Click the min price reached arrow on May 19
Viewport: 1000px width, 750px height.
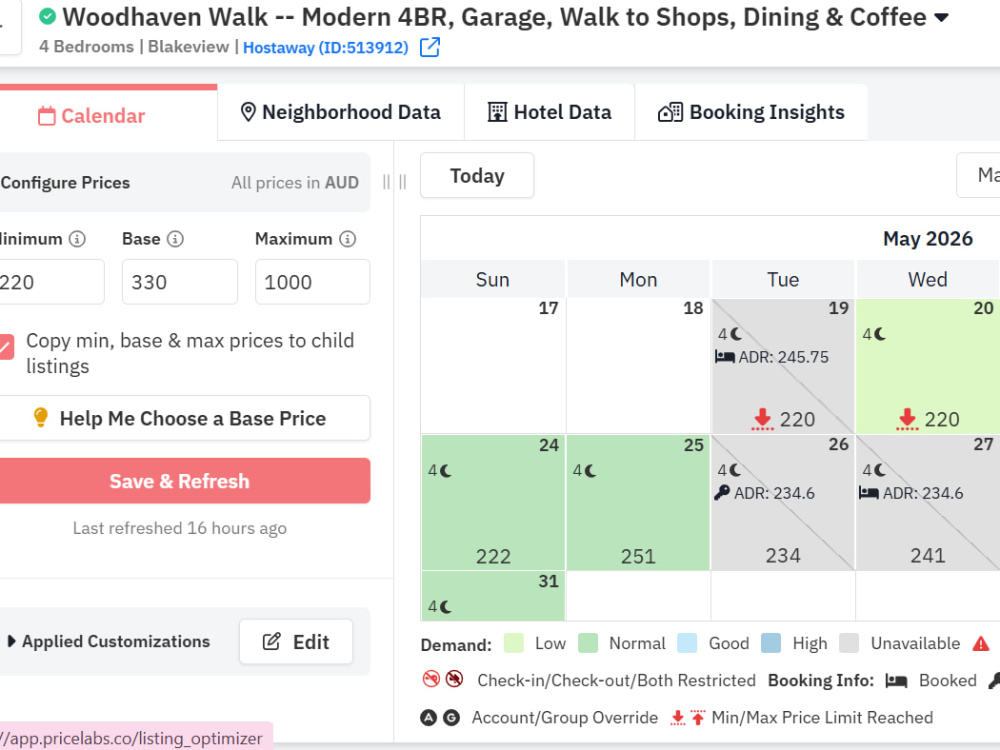coord(762,419)
